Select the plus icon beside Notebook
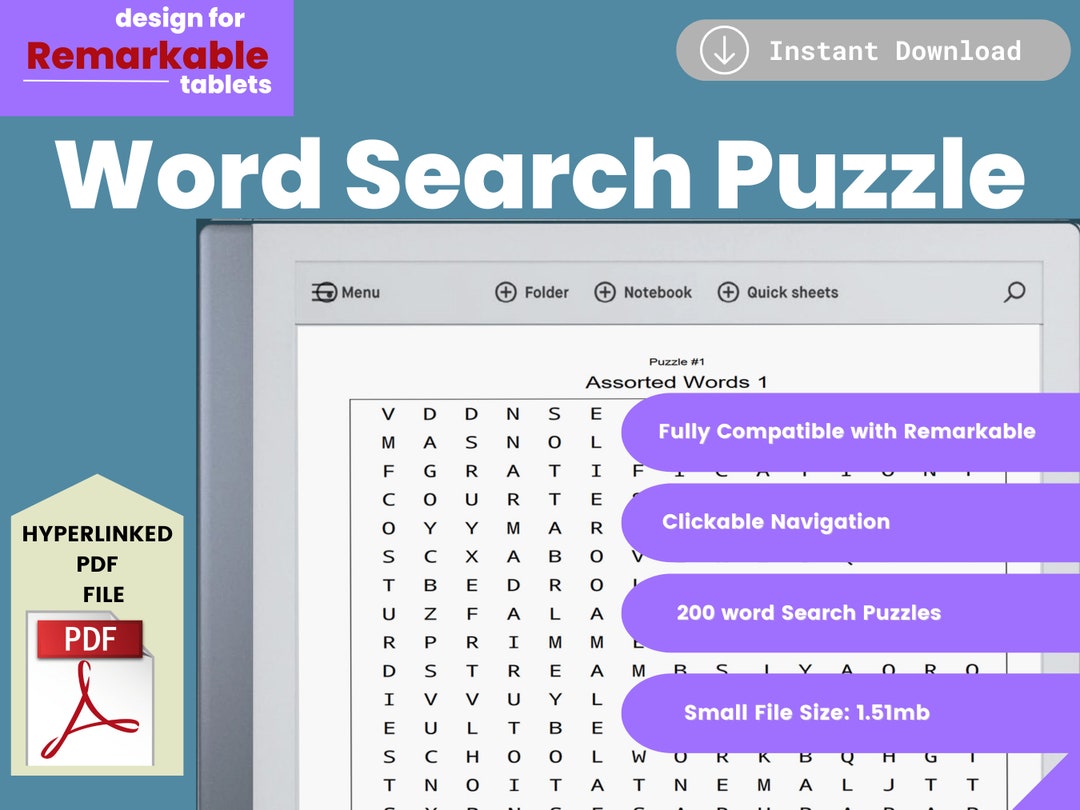The width and height of the screenshot is (1080, 810). point(604,292)
